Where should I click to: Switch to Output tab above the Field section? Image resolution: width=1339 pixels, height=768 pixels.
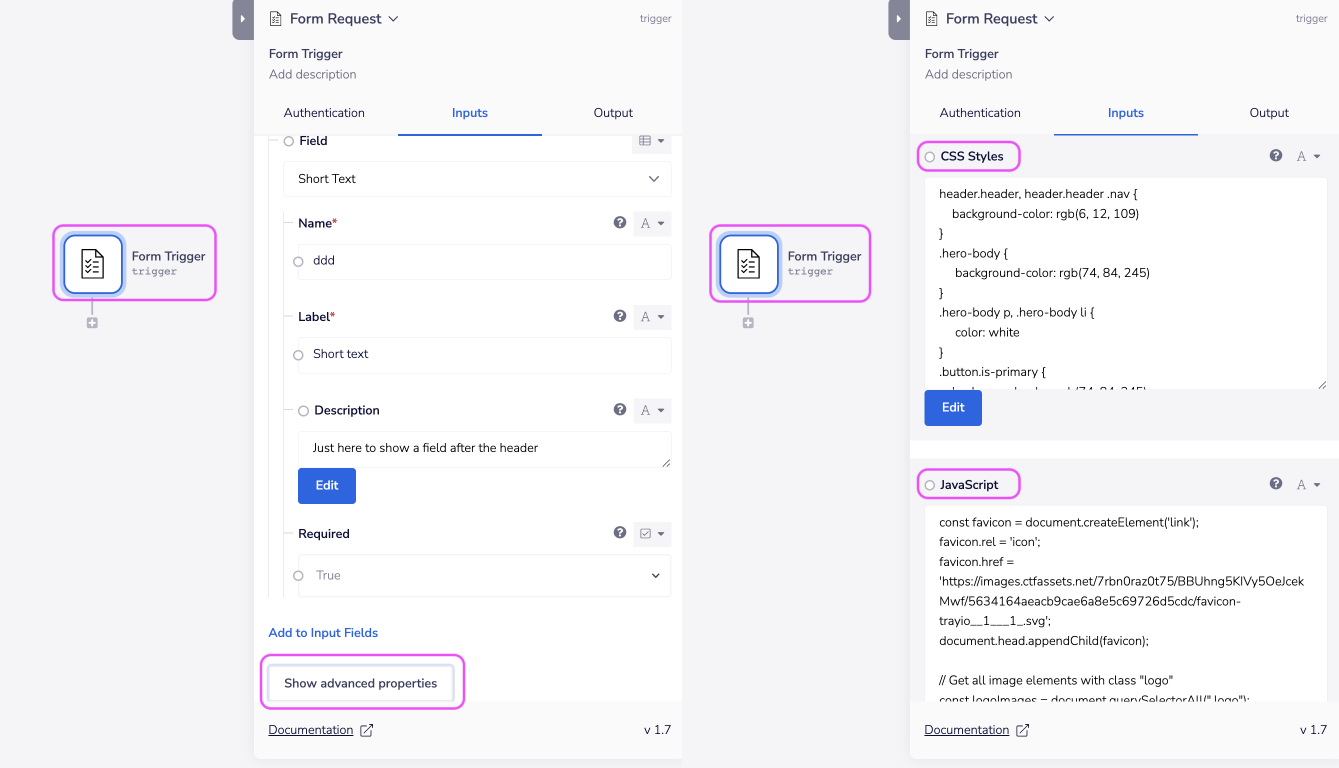coord(613,113)
